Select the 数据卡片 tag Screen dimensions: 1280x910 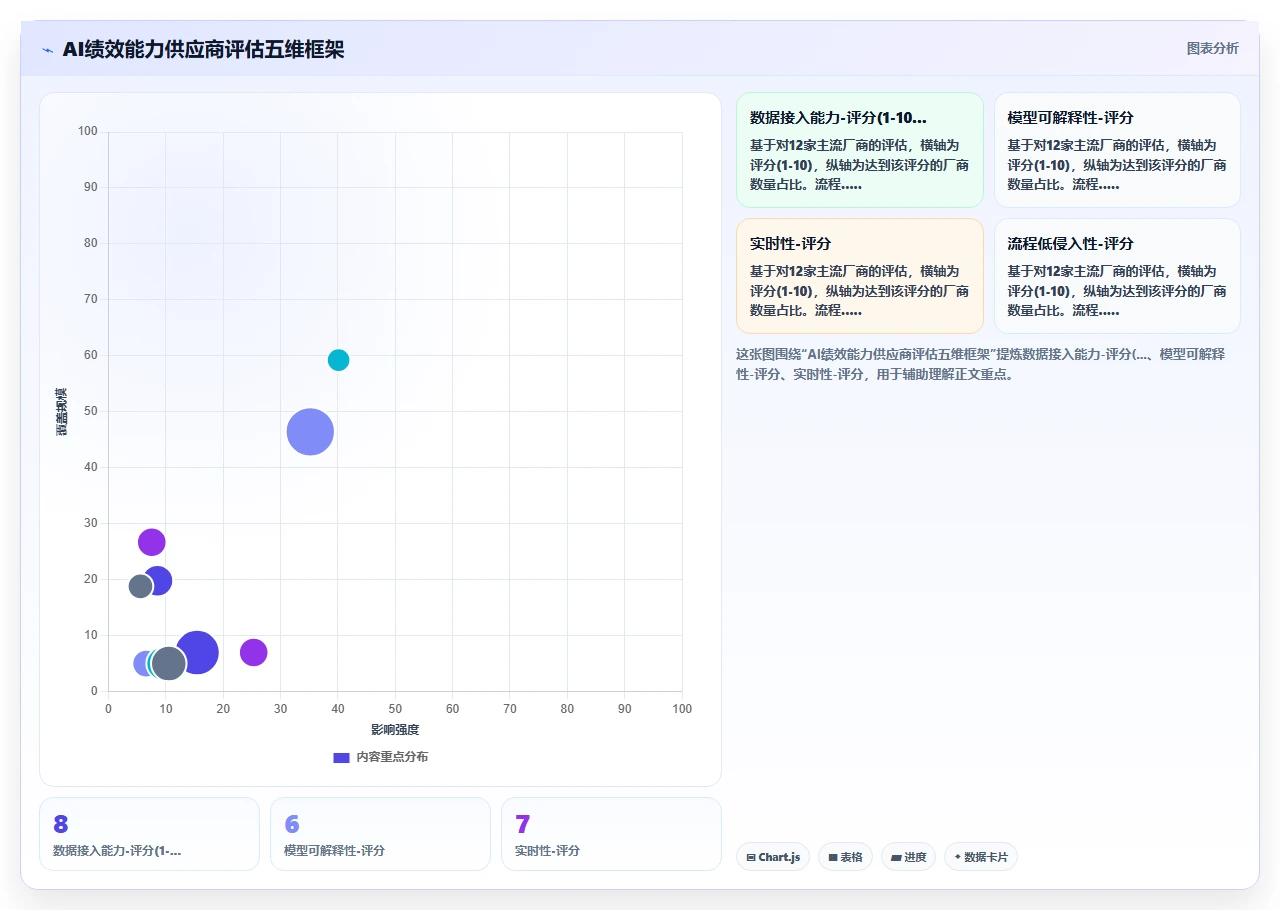pyautogui.click(x=981, y=857)
